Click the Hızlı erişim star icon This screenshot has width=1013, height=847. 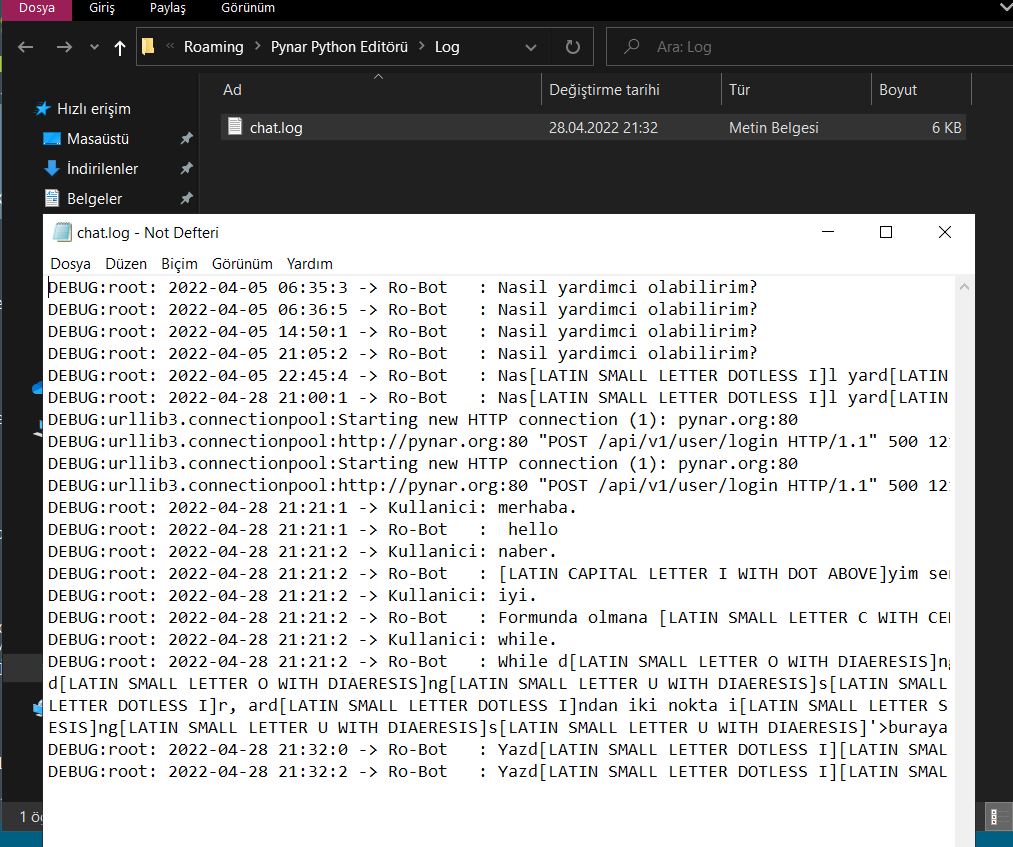41,108
